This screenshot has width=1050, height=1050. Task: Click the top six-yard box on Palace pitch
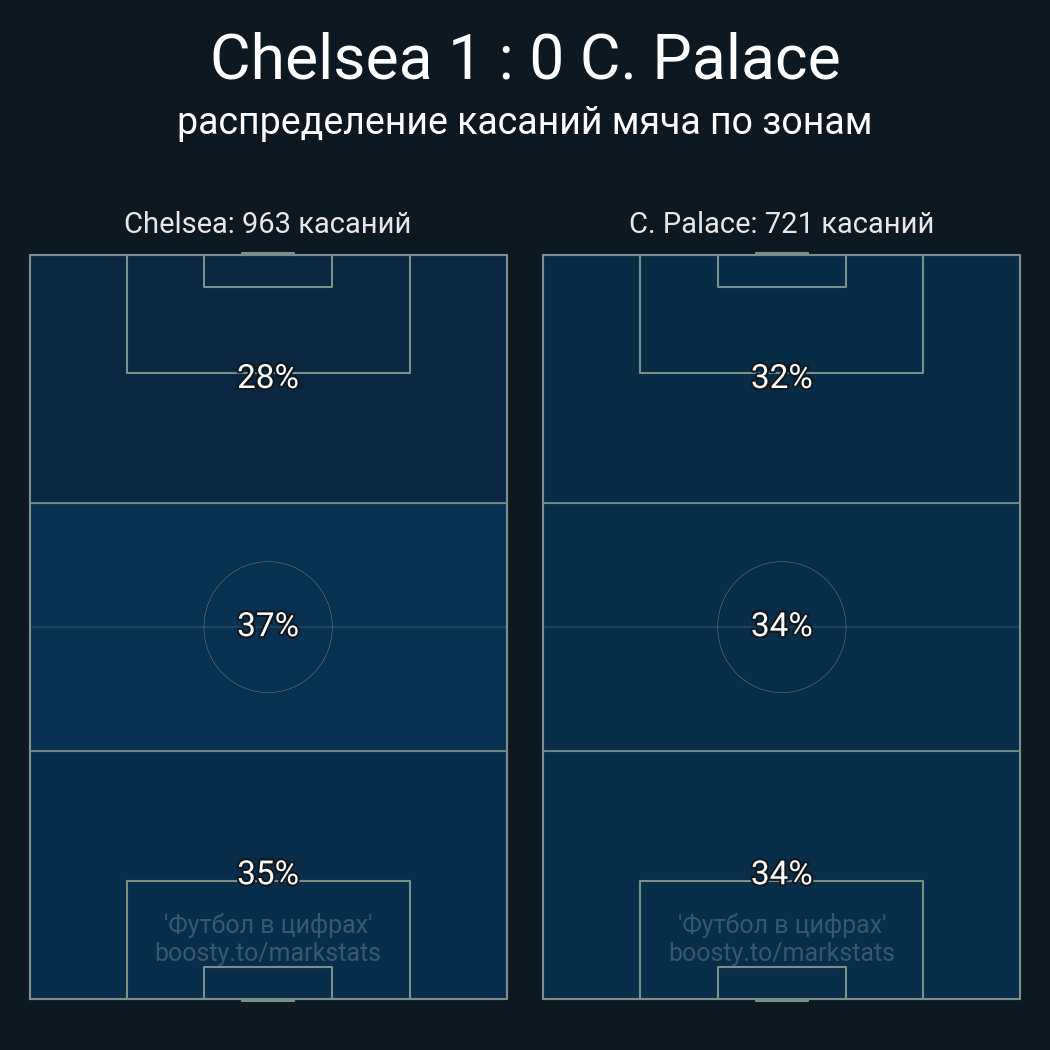tap(781, 271)
